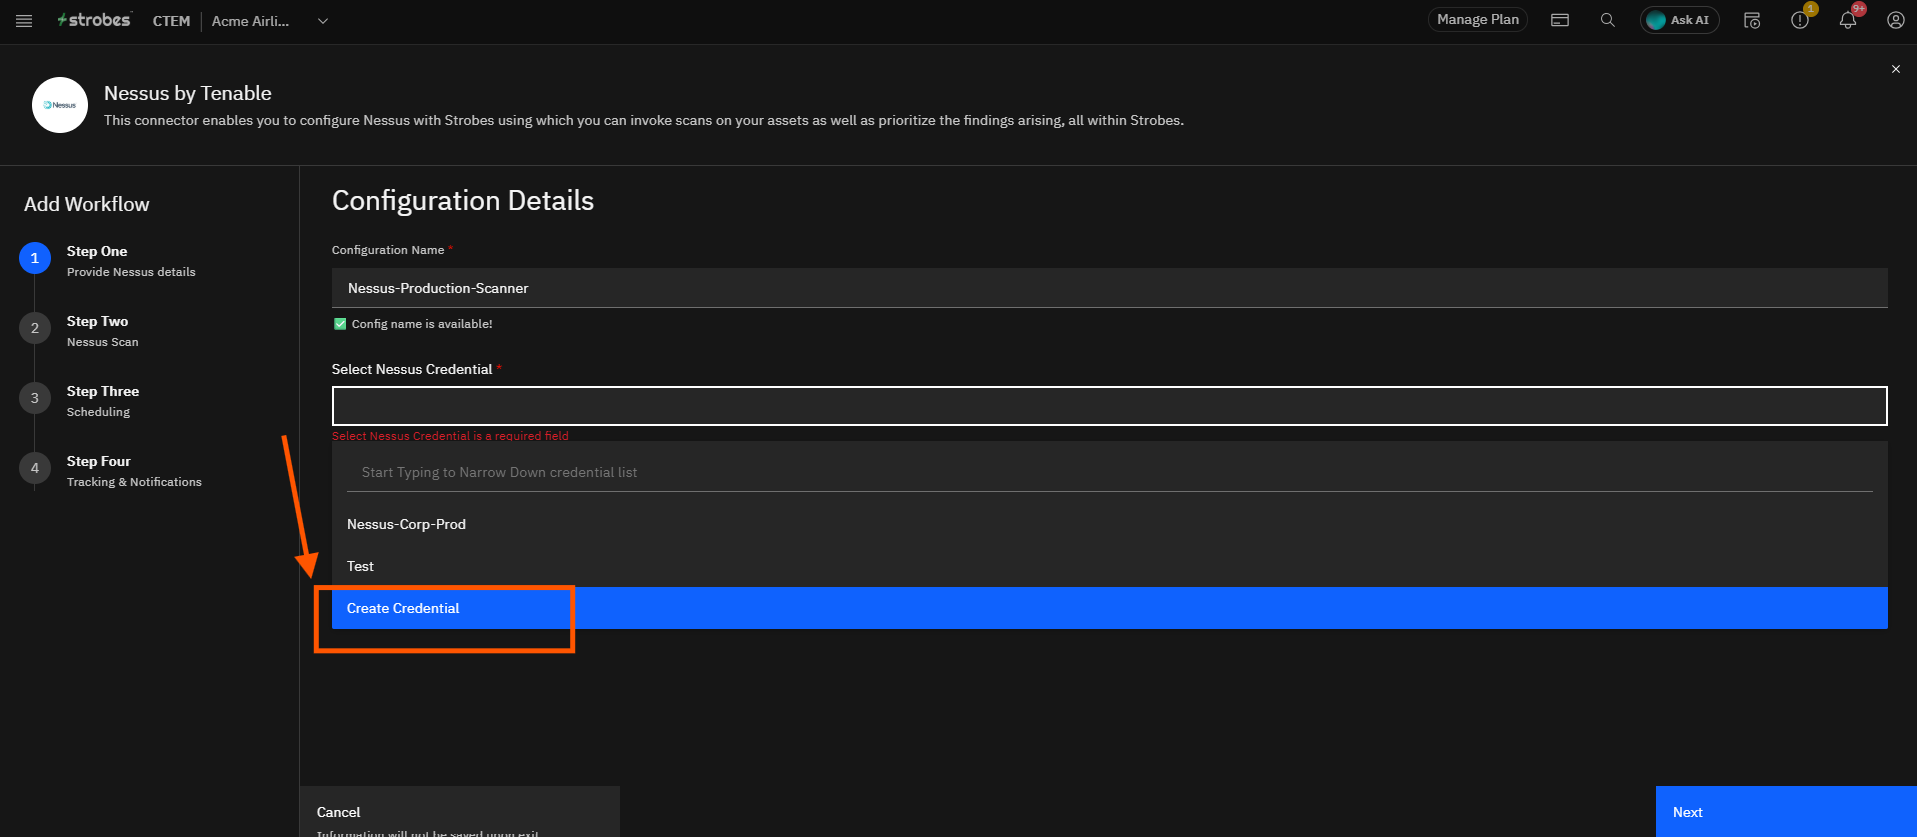Open the Select Nessus Credential combo box
Image resolution: width=1917 pixels, height=837 pixels.
tap(1110, 406)
